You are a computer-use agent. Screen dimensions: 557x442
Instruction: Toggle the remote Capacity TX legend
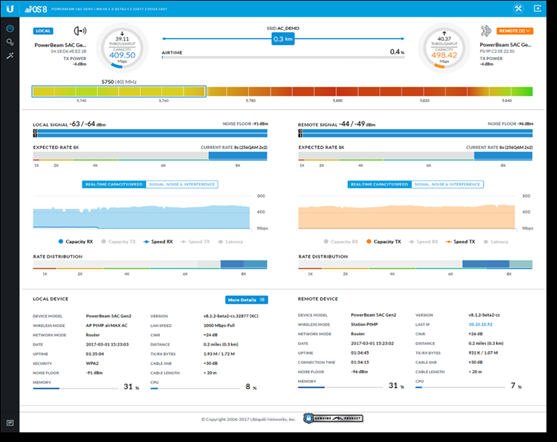[384, 242]
